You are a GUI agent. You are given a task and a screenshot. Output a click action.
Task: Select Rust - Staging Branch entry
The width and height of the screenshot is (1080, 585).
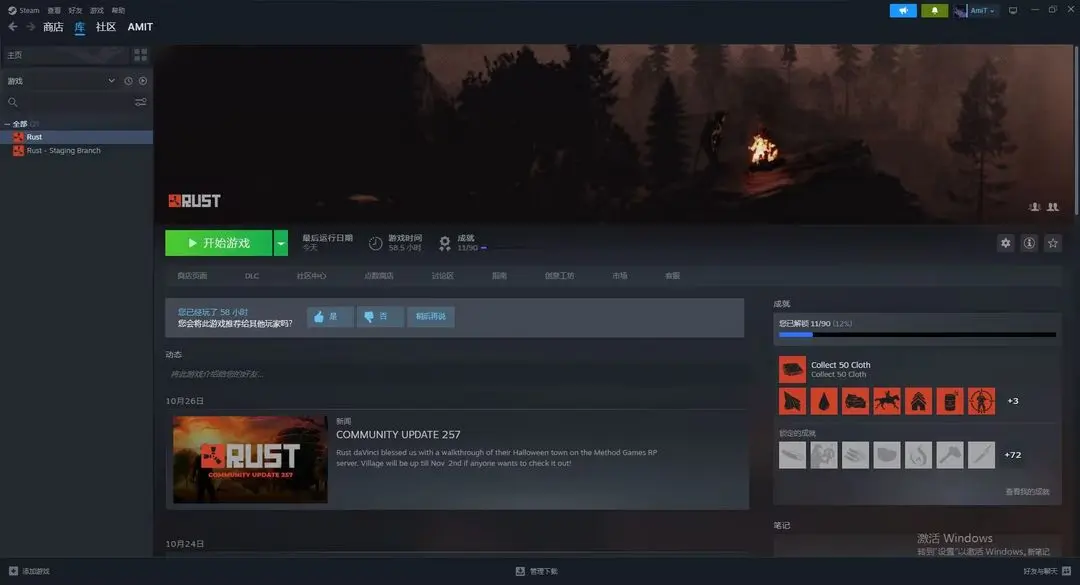coord(76,150)
